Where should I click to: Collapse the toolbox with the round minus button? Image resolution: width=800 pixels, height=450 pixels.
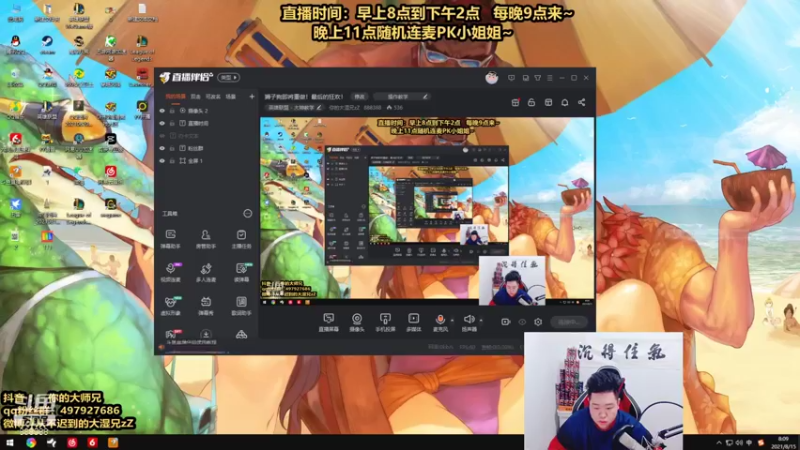pyautogui.click(x=247, y=213)
